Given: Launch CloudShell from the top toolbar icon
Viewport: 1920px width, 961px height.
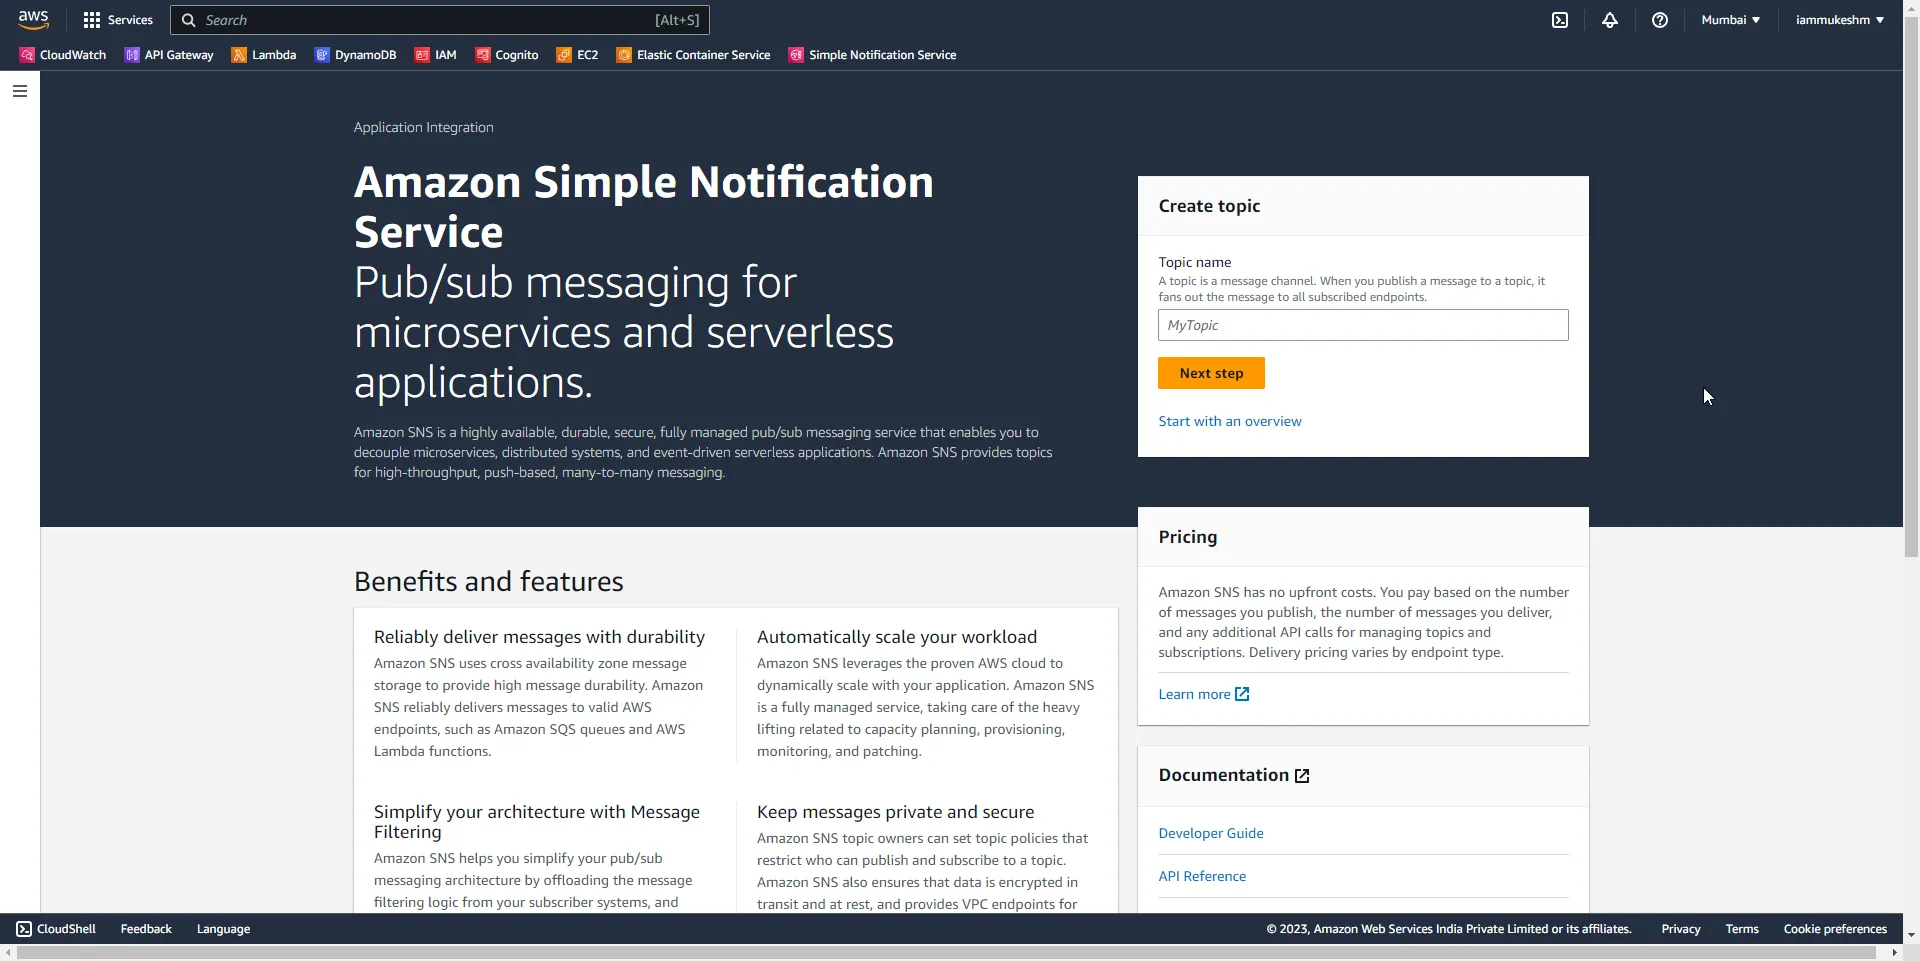Looking at the screenshot, I should point(1560,20).
